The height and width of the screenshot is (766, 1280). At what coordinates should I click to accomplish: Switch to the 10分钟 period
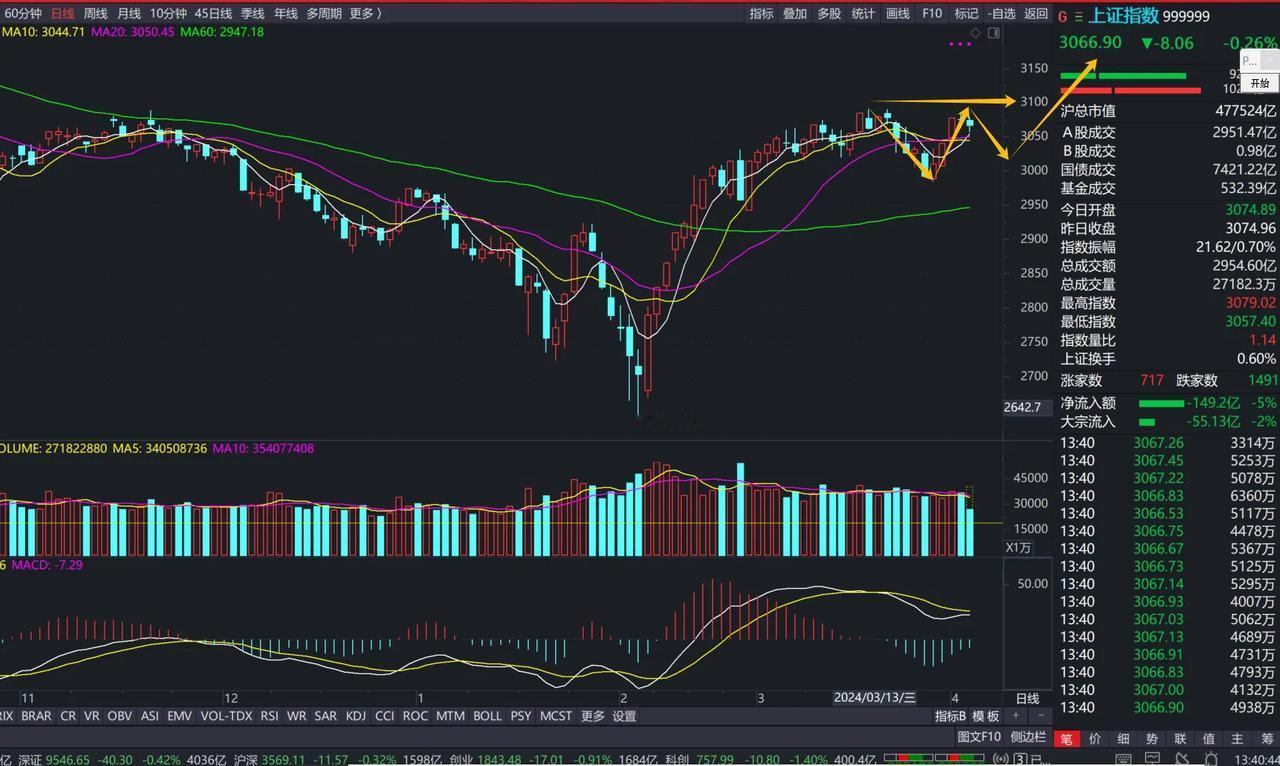[x=168, y=13]
